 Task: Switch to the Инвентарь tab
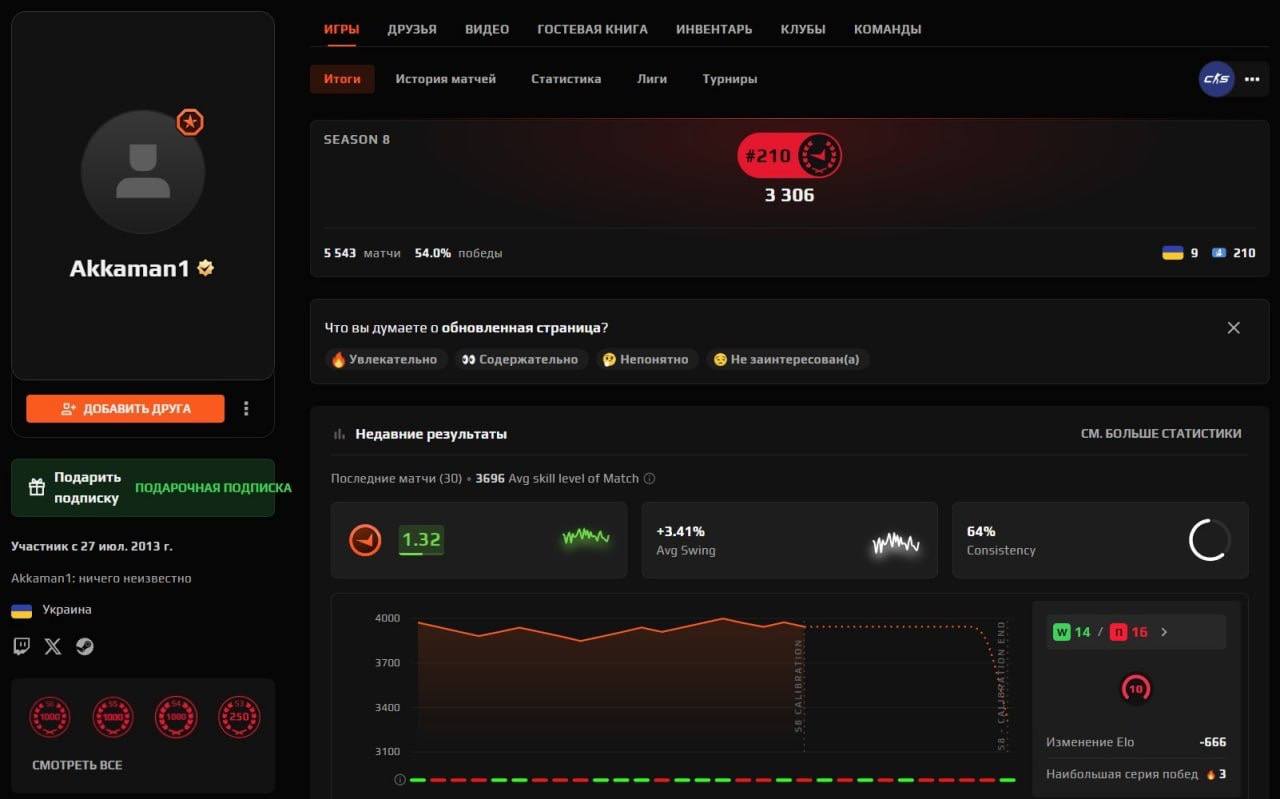click(714, 29)
